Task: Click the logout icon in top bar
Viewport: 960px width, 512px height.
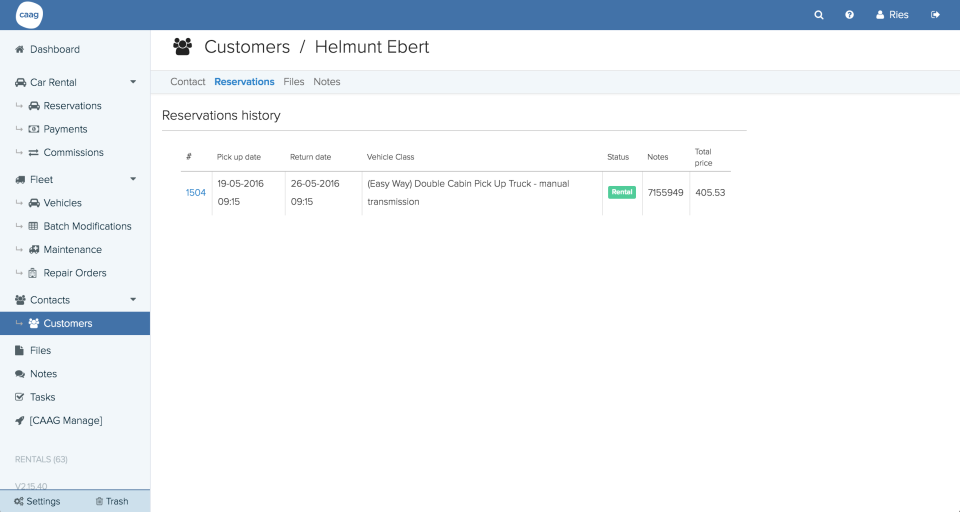Action: coord(935,15)
